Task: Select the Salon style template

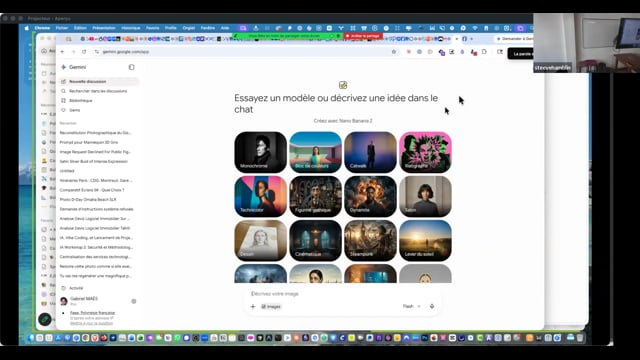Action: tap(425, 196)
